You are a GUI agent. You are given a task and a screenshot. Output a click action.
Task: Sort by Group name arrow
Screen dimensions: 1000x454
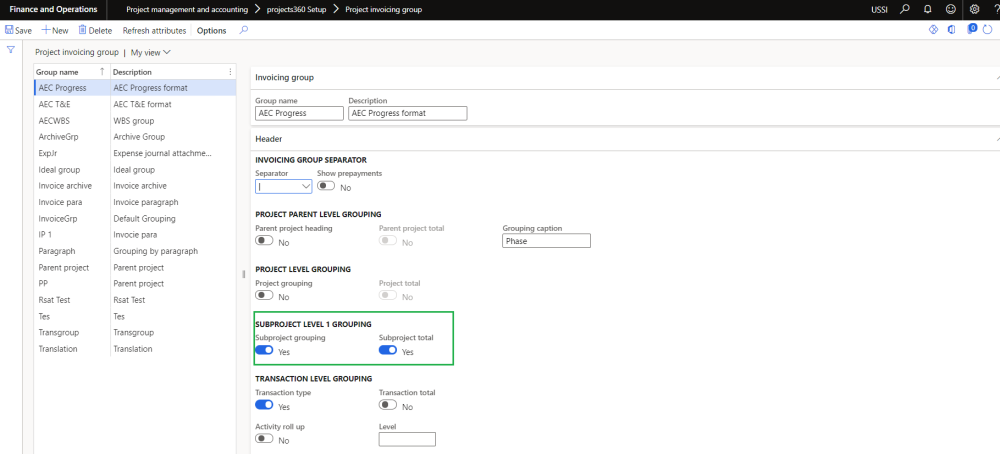tap(102, 72)
